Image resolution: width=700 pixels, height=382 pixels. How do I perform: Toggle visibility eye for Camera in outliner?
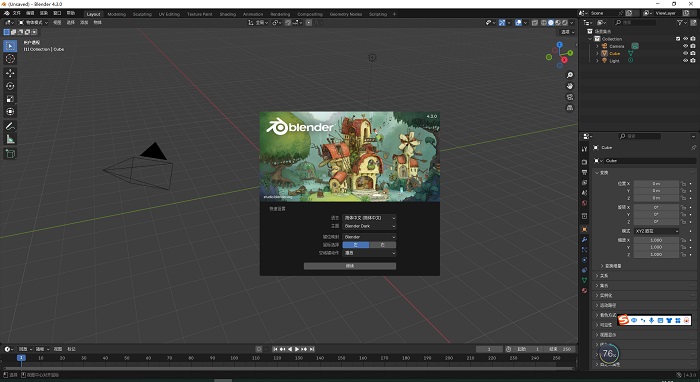click(685, 46)
